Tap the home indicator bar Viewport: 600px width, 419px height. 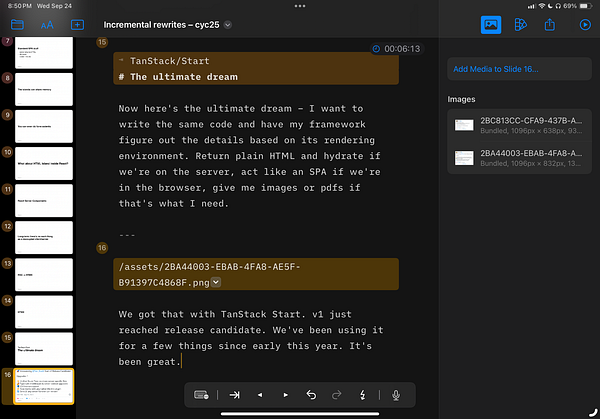[x=300, y=414]
